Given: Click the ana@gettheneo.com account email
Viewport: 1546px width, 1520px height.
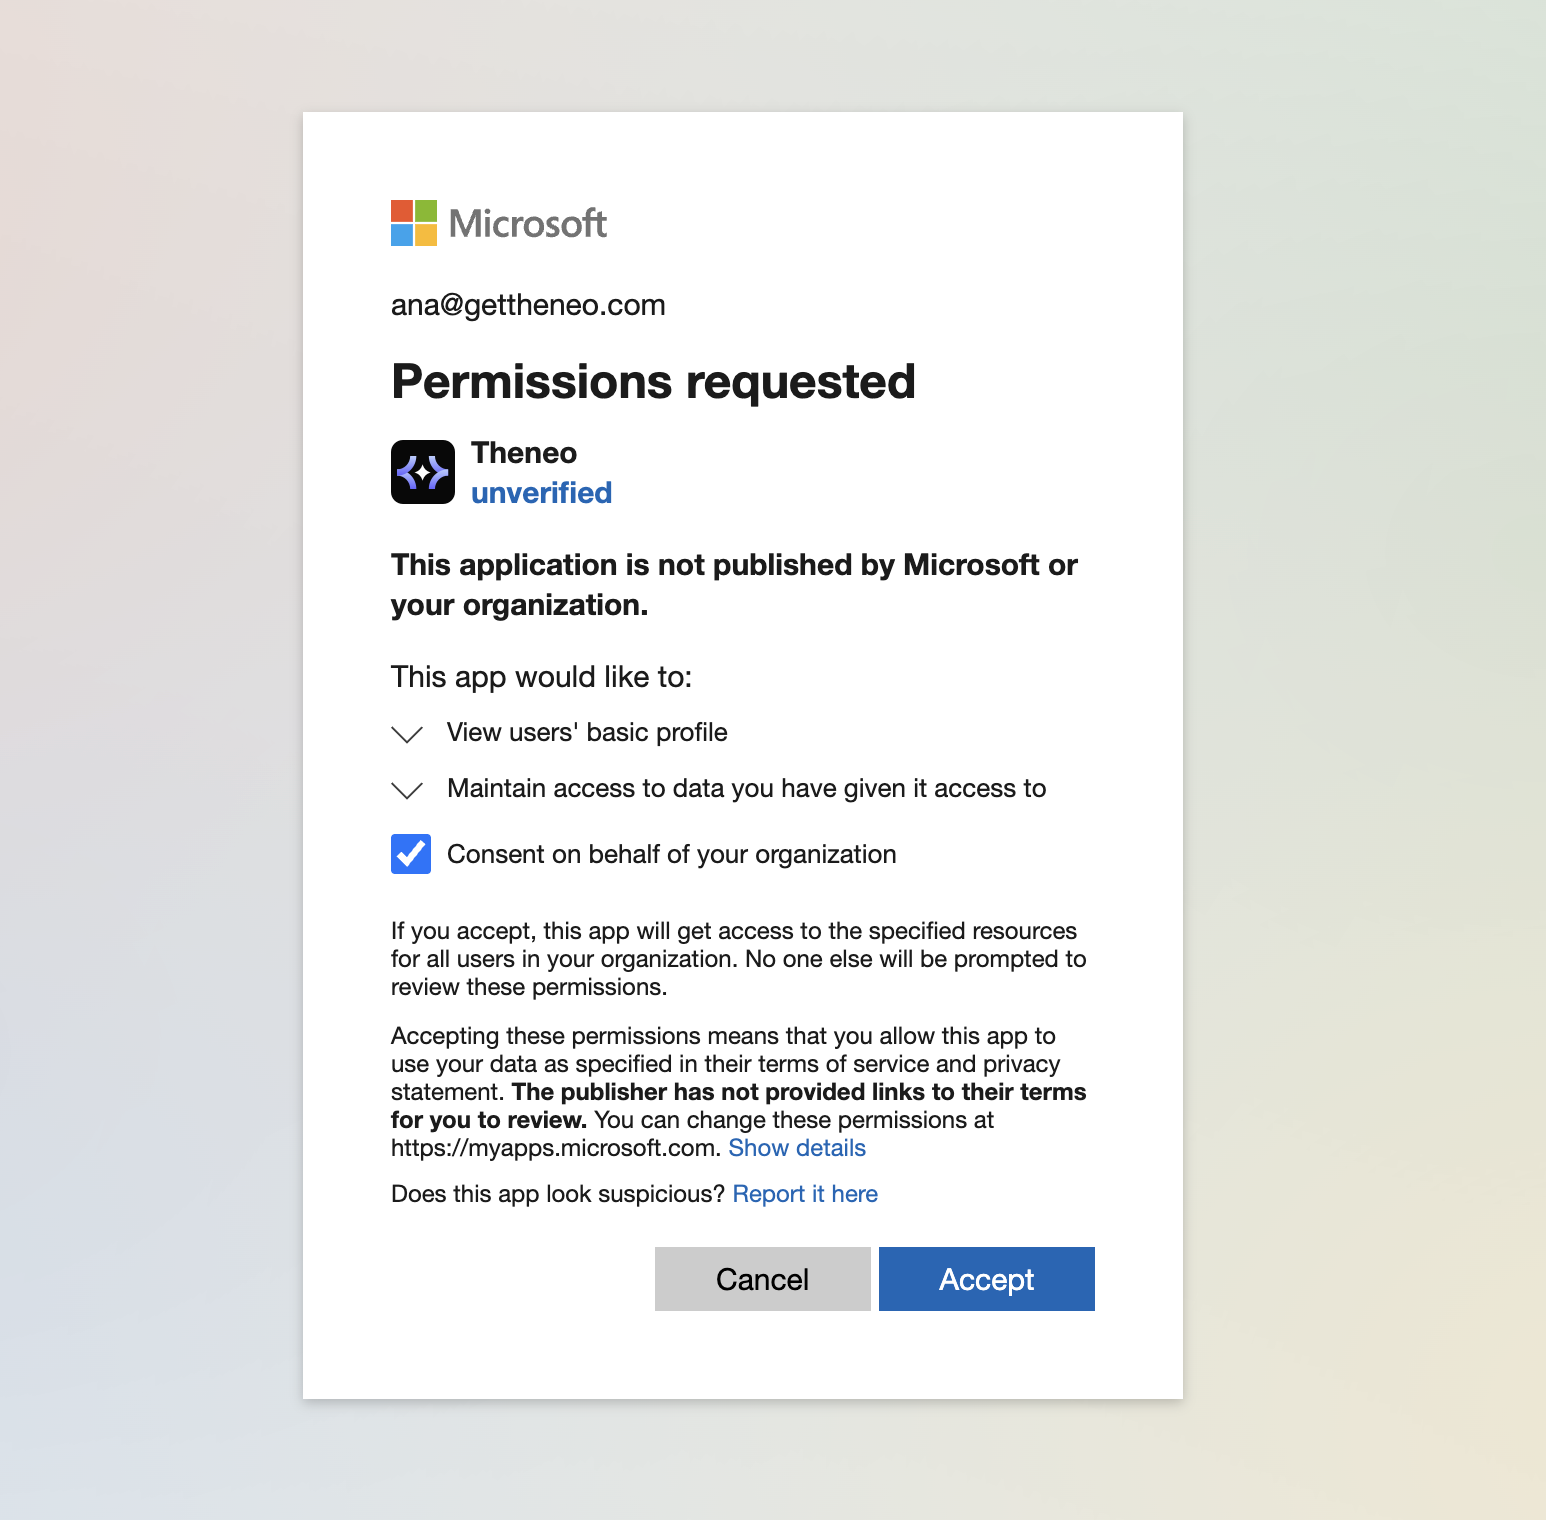Looking at the screenshot, I should [x=528, y=305].
